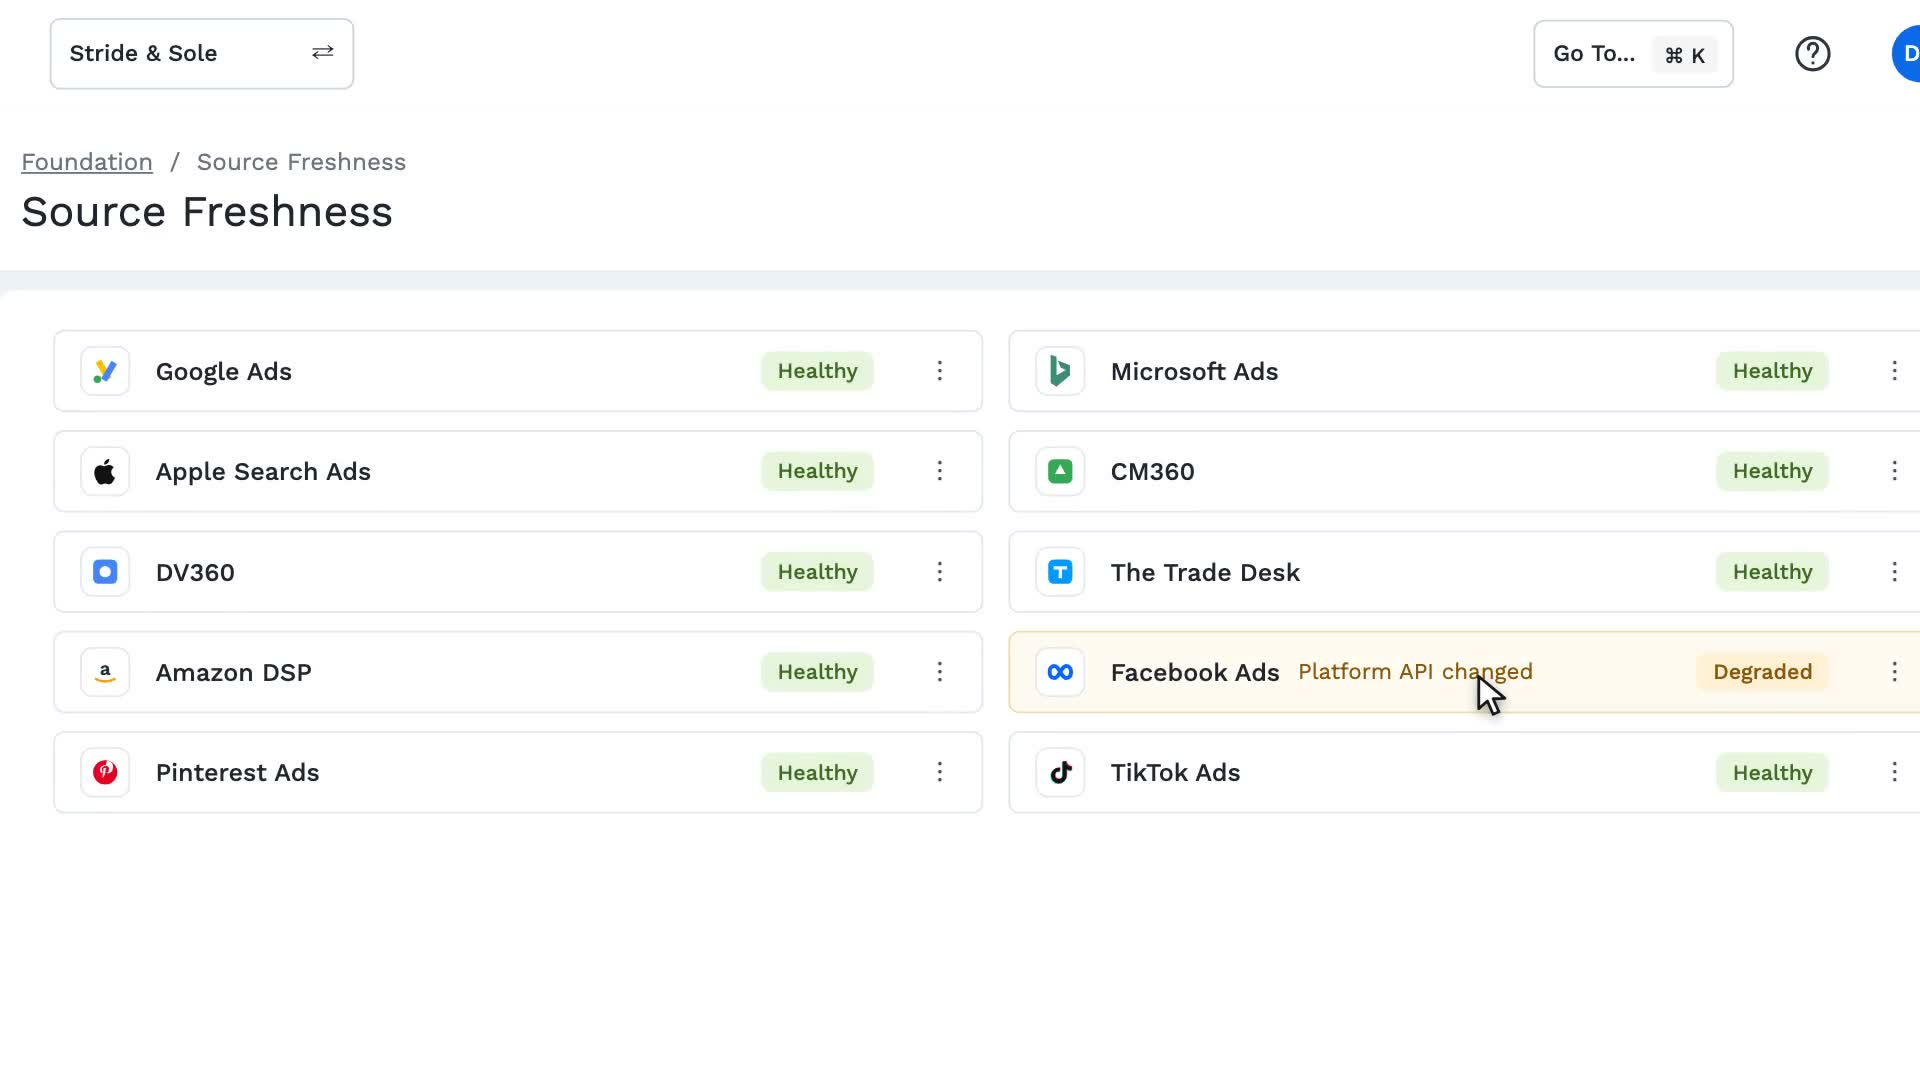Open The Trade Desk three-dot menu
The width and height of the screenshot is (1920, 1080).
pos(1894,572)
